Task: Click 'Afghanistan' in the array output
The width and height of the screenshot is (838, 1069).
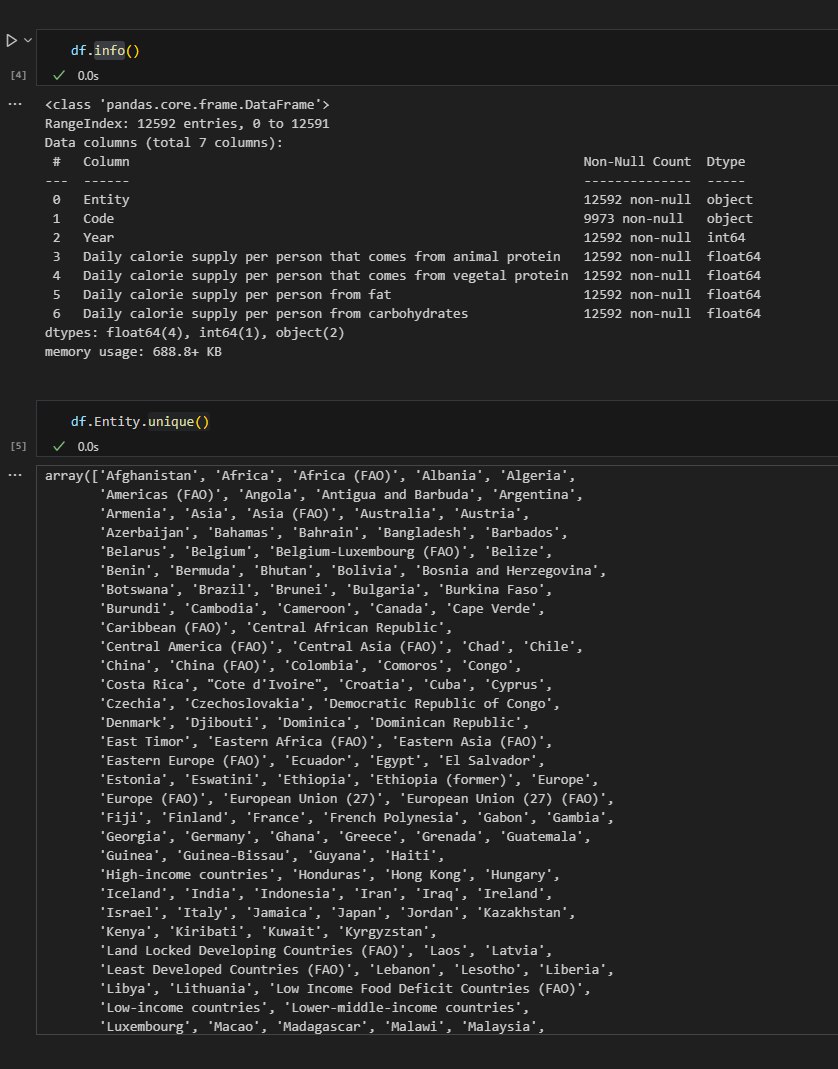Action: [x=144, y=476]
